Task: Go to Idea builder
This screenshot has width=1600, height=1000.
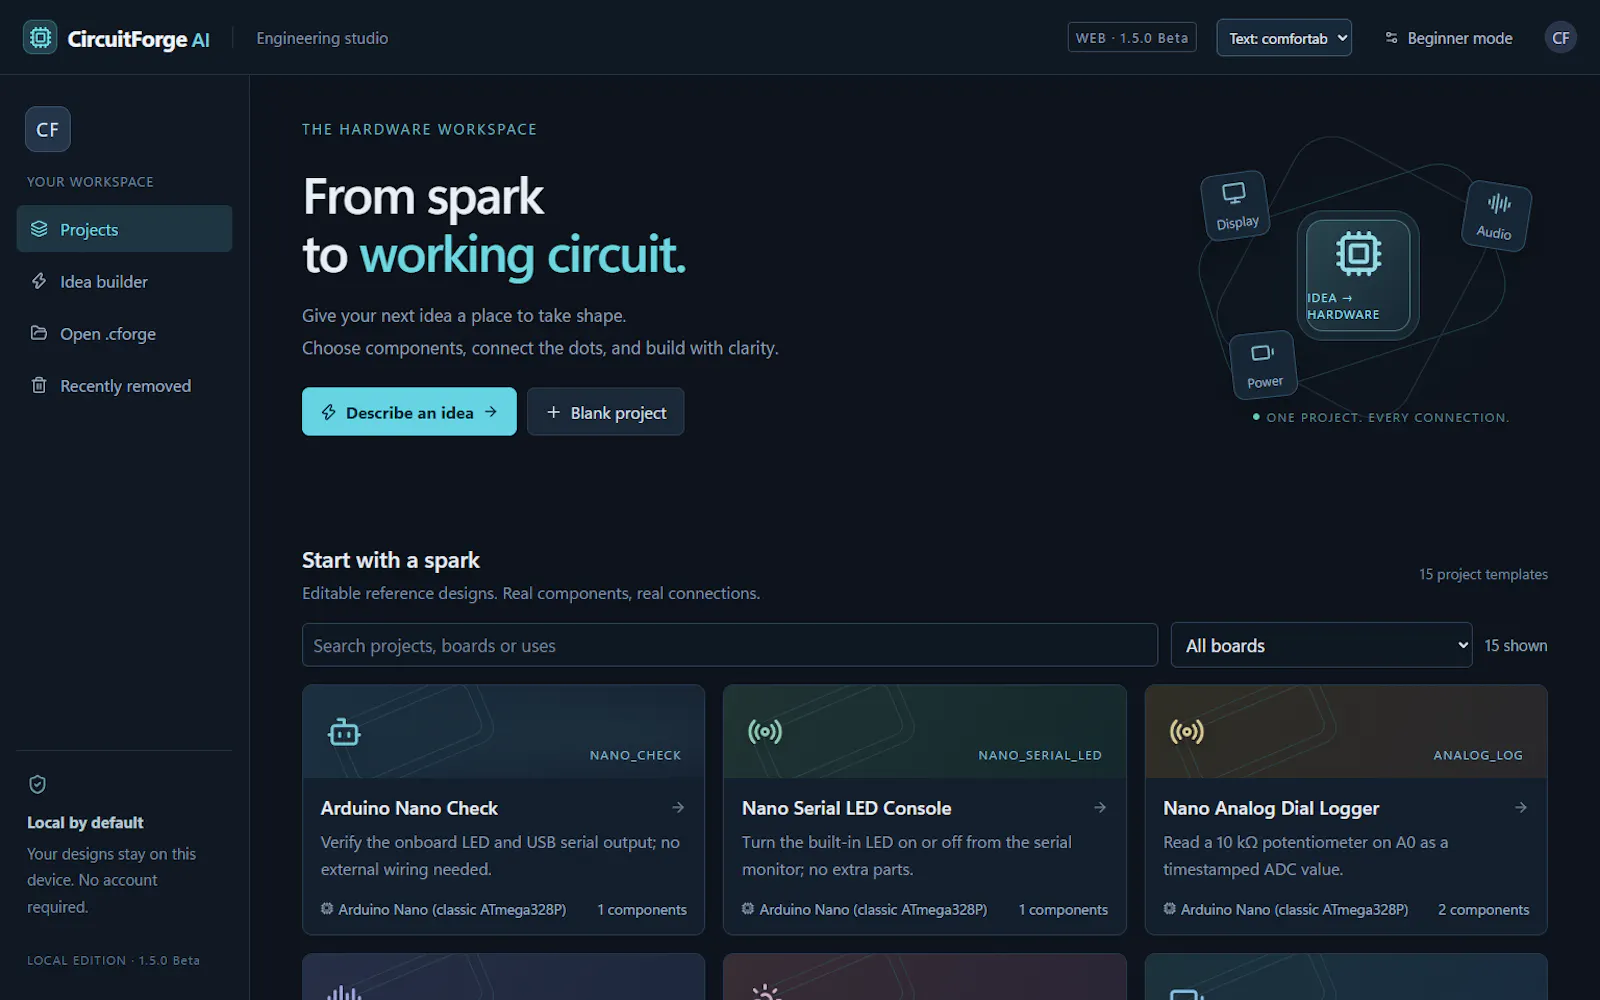Action: (x=124, y=281)
